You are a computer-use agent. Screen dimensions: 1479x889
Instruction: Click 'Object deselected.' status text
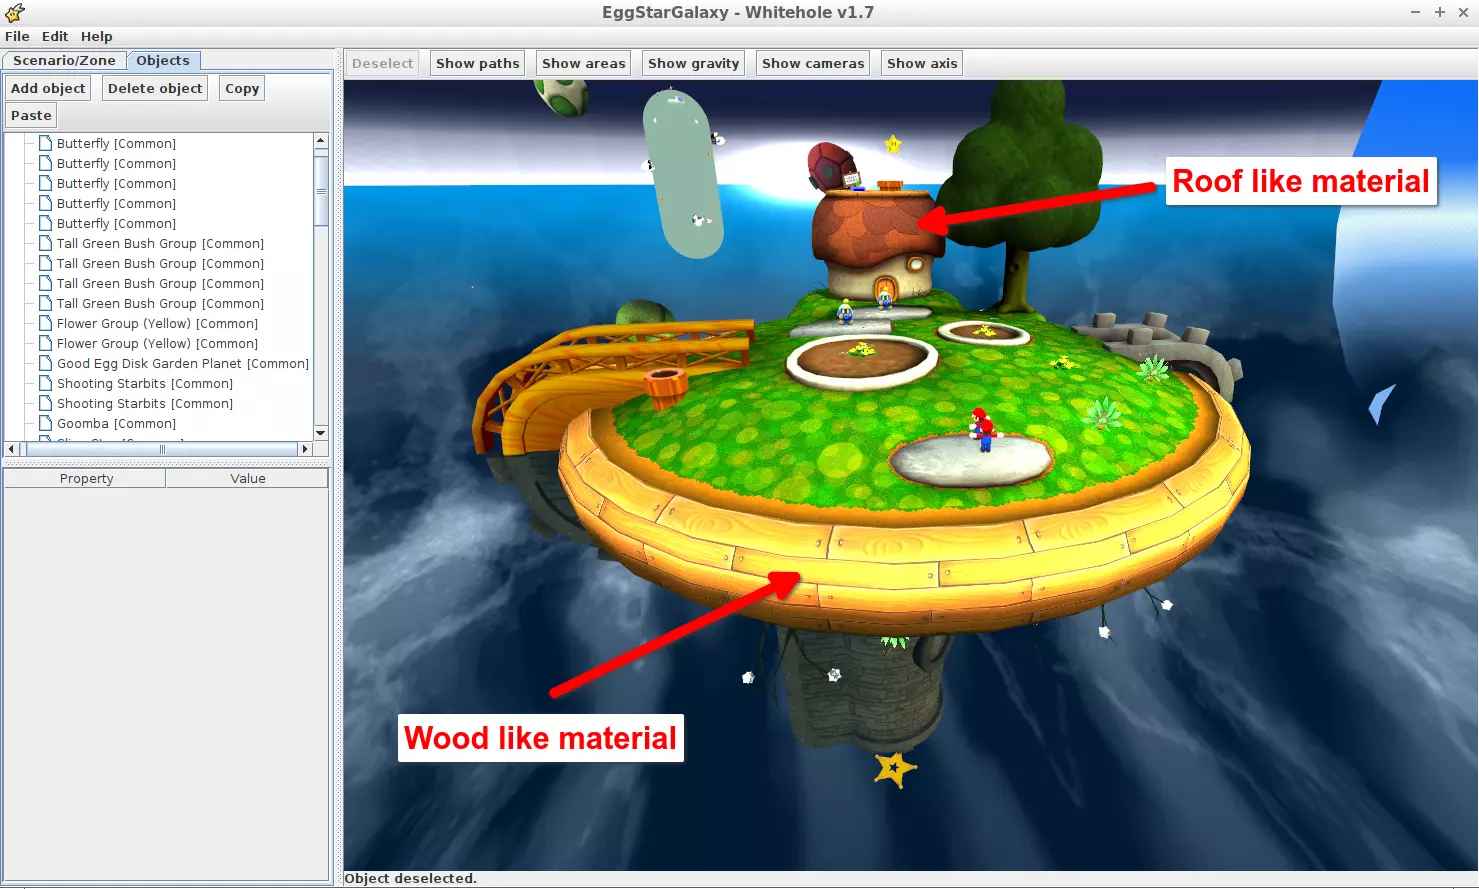pos(411,878)
